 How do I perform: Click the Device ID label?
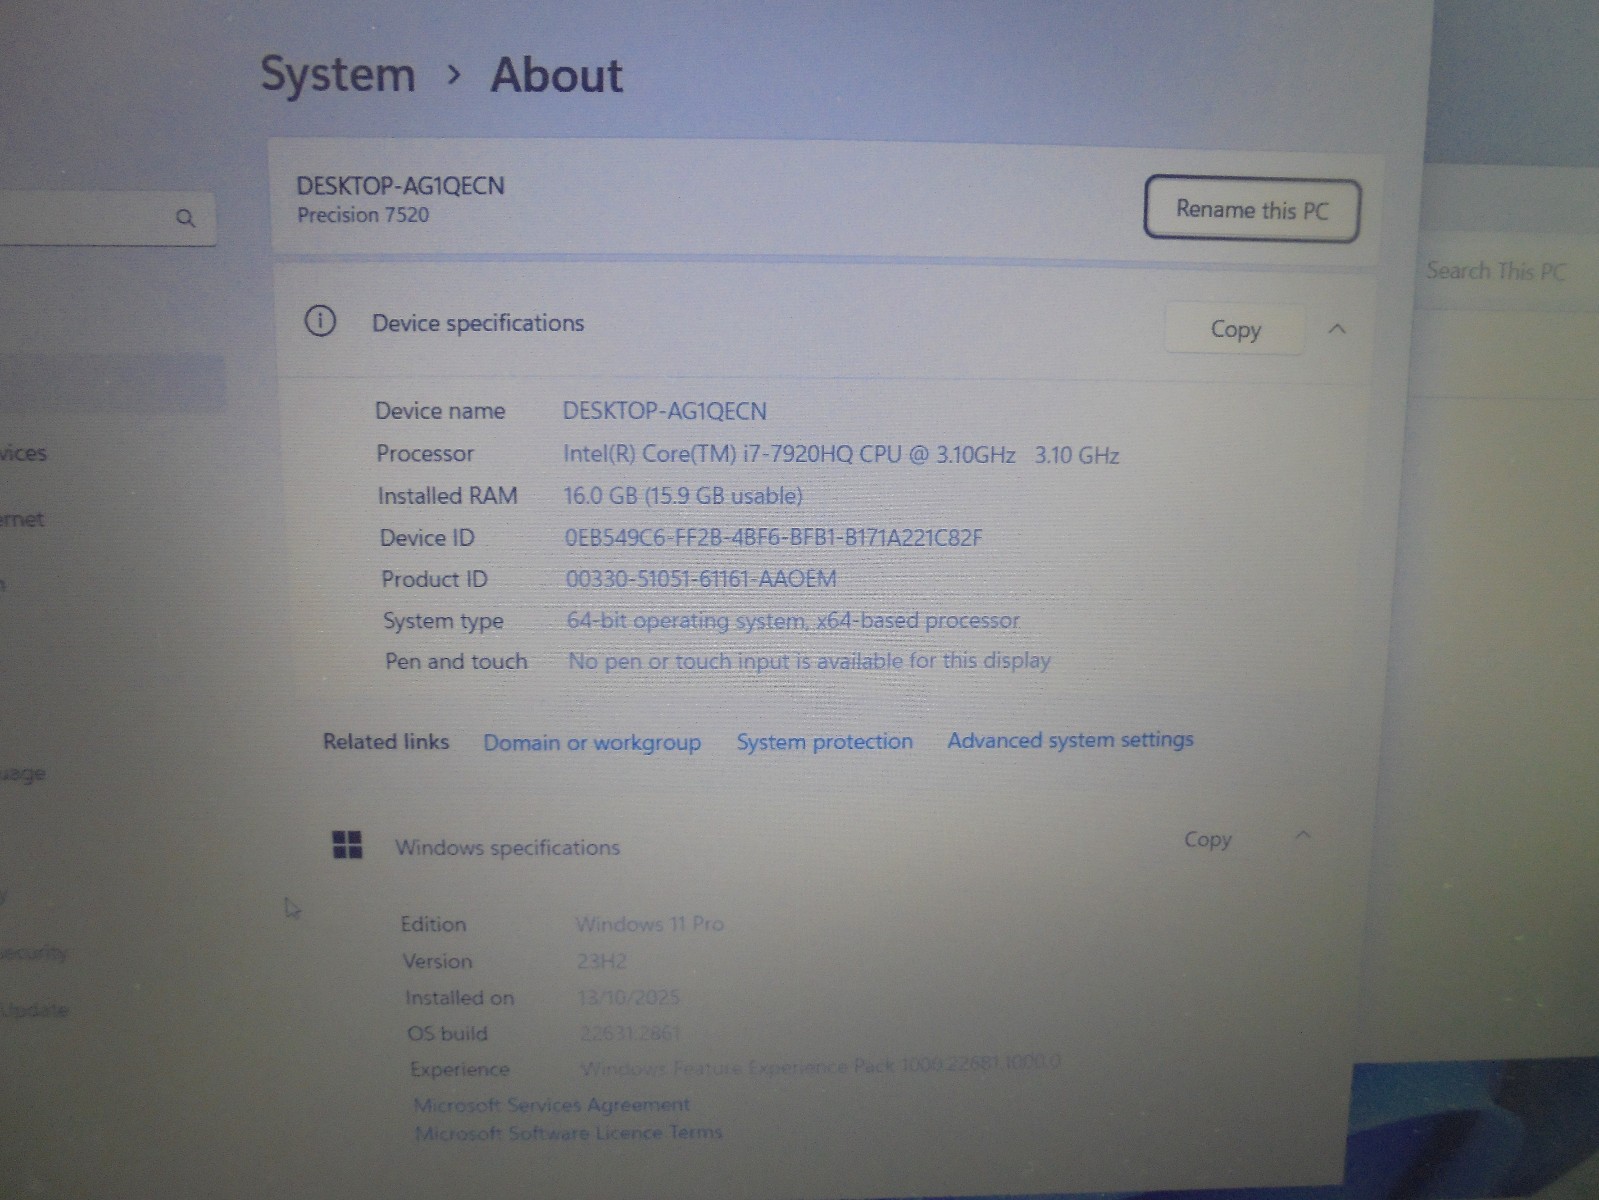point(427,538)
